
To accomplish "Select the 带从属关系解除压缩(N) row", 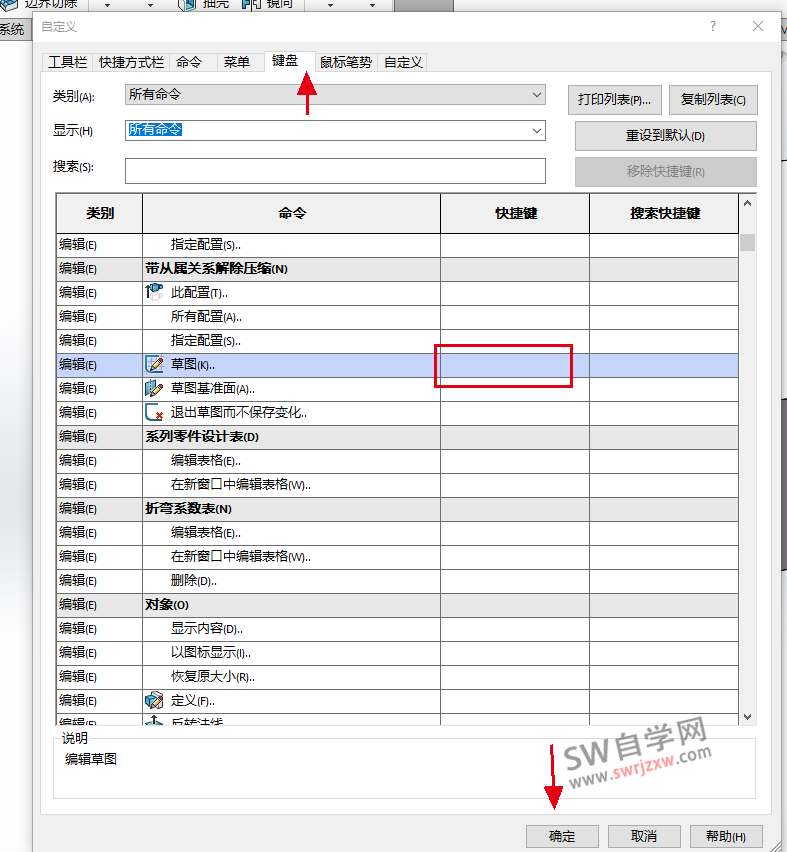I will tap(397, 268).
